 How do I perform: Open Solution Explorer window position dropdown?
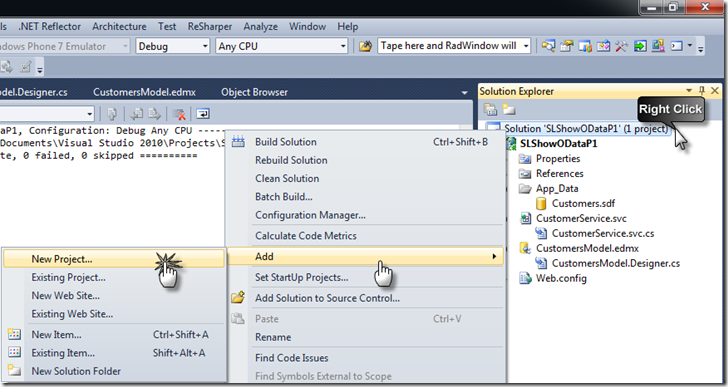tap(689, 91)
